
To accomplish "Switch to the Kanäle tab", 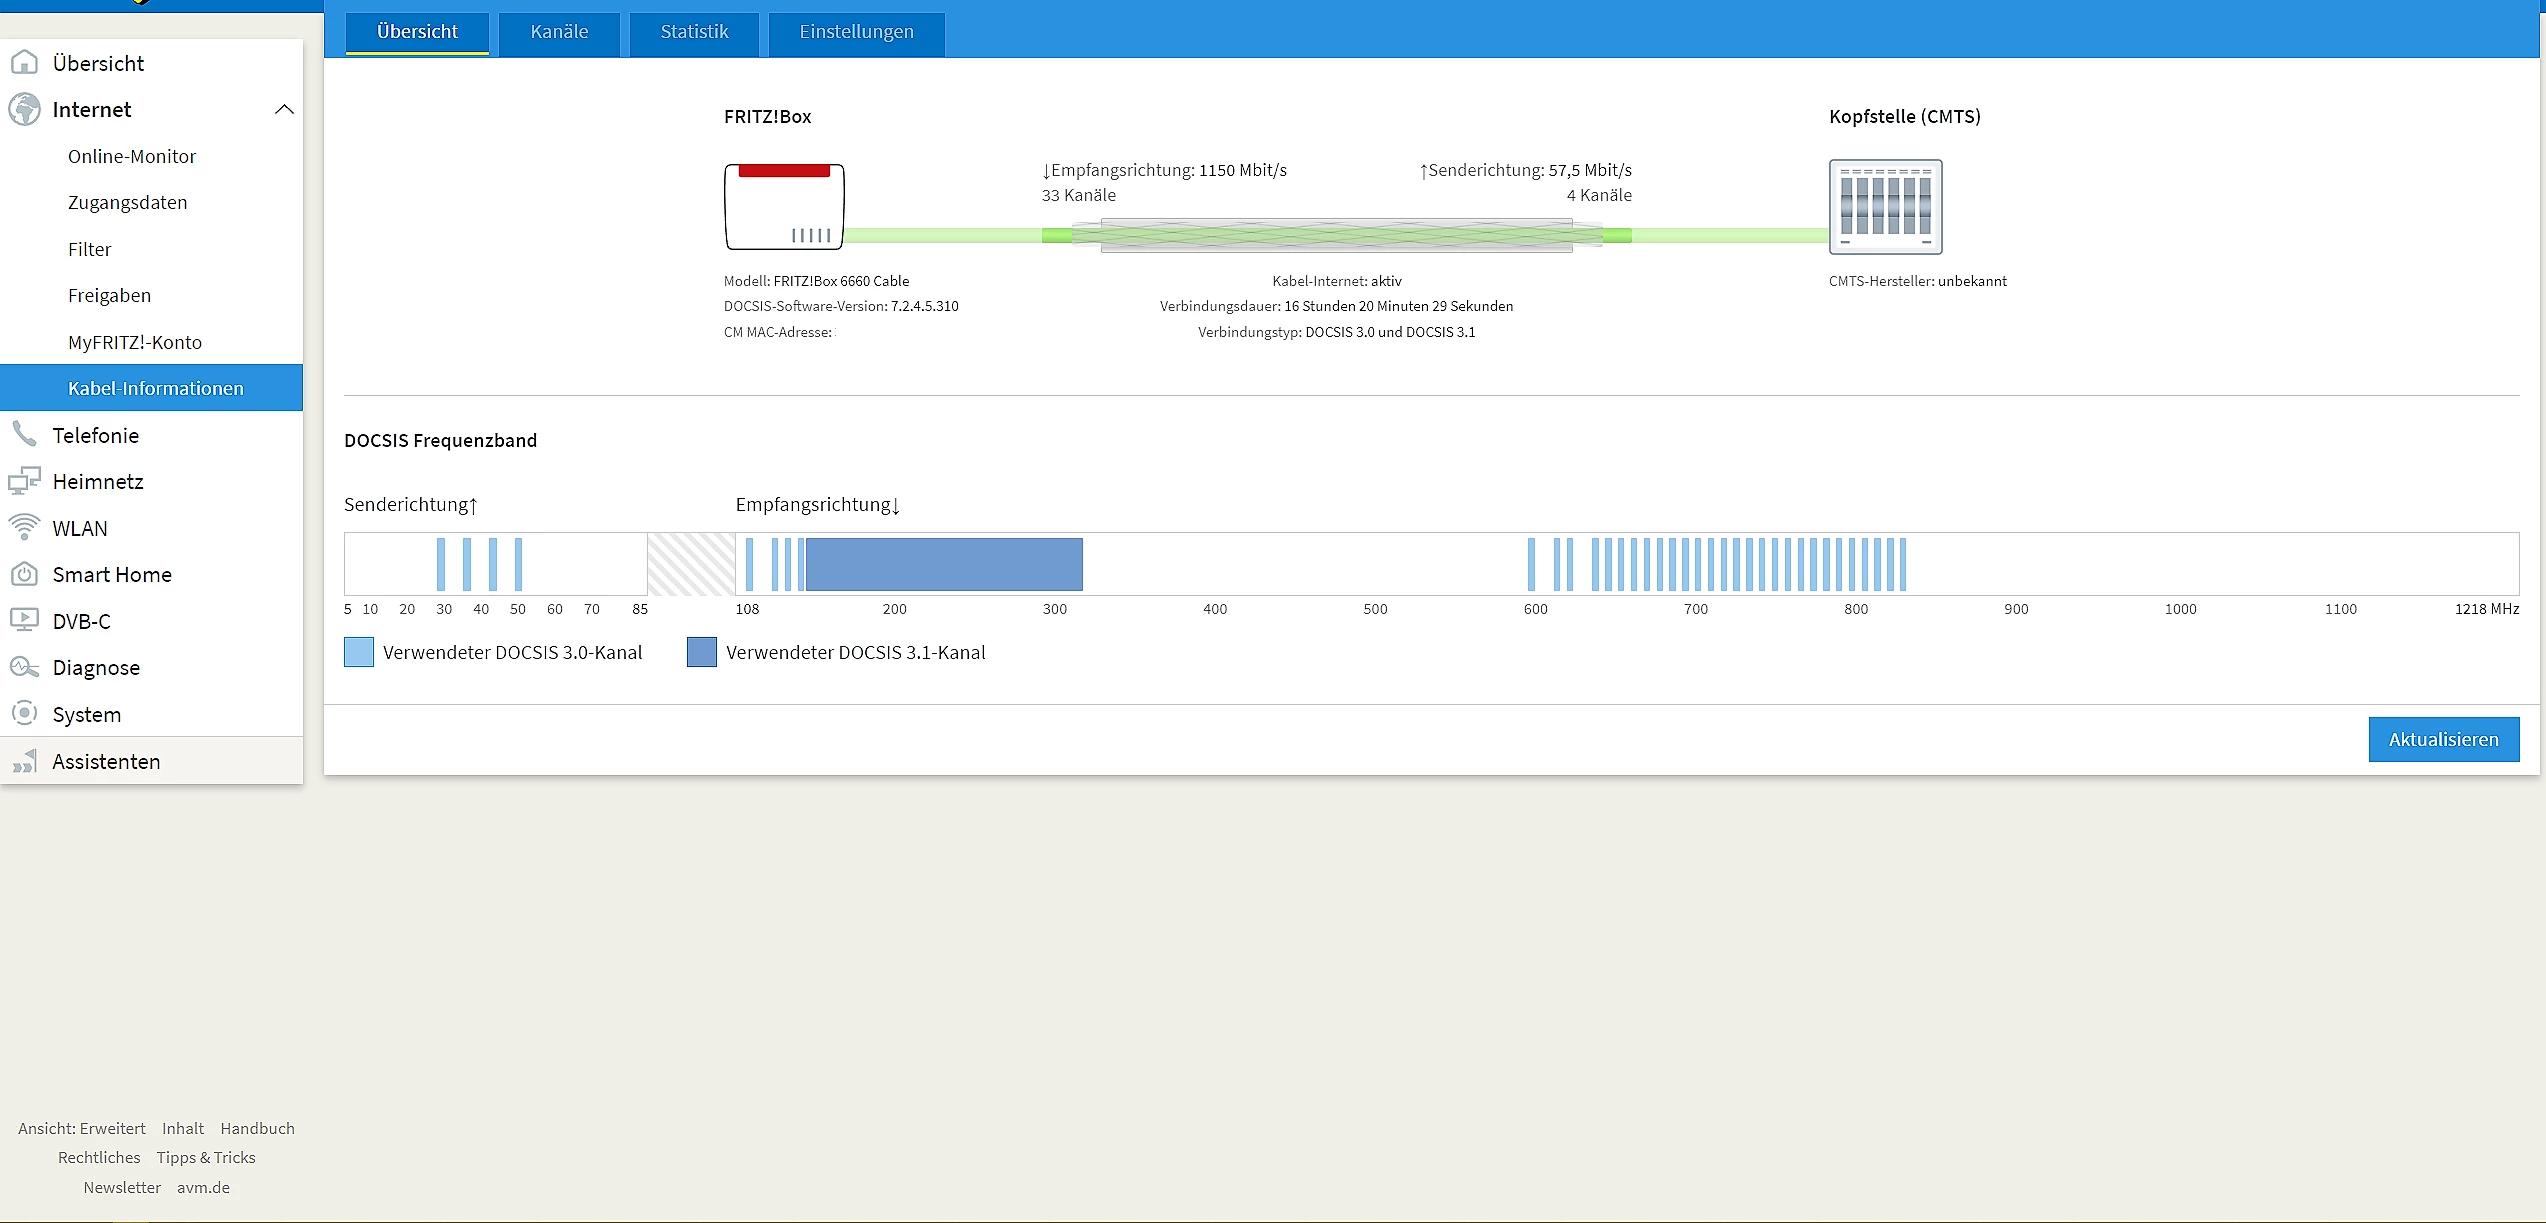I will pos(559,32).
